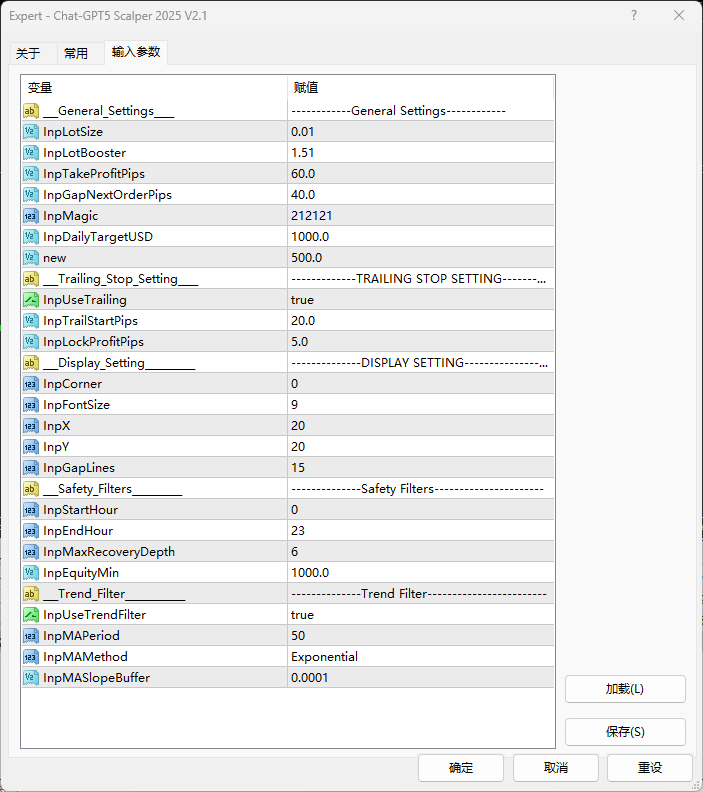The width and height of the screenshot is (703, 792).
Task: Switch to the 关于 tab
Action: (29, 53)
